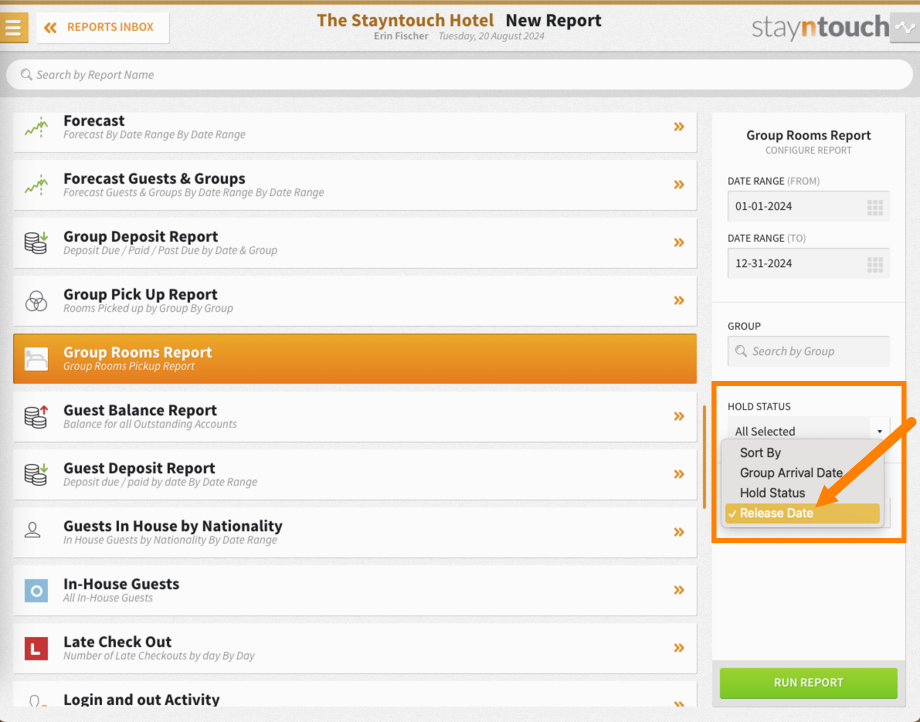Screen dimensions: 920x722
Task: Click the StayNTouch logo
Action: tap(820, 28)
